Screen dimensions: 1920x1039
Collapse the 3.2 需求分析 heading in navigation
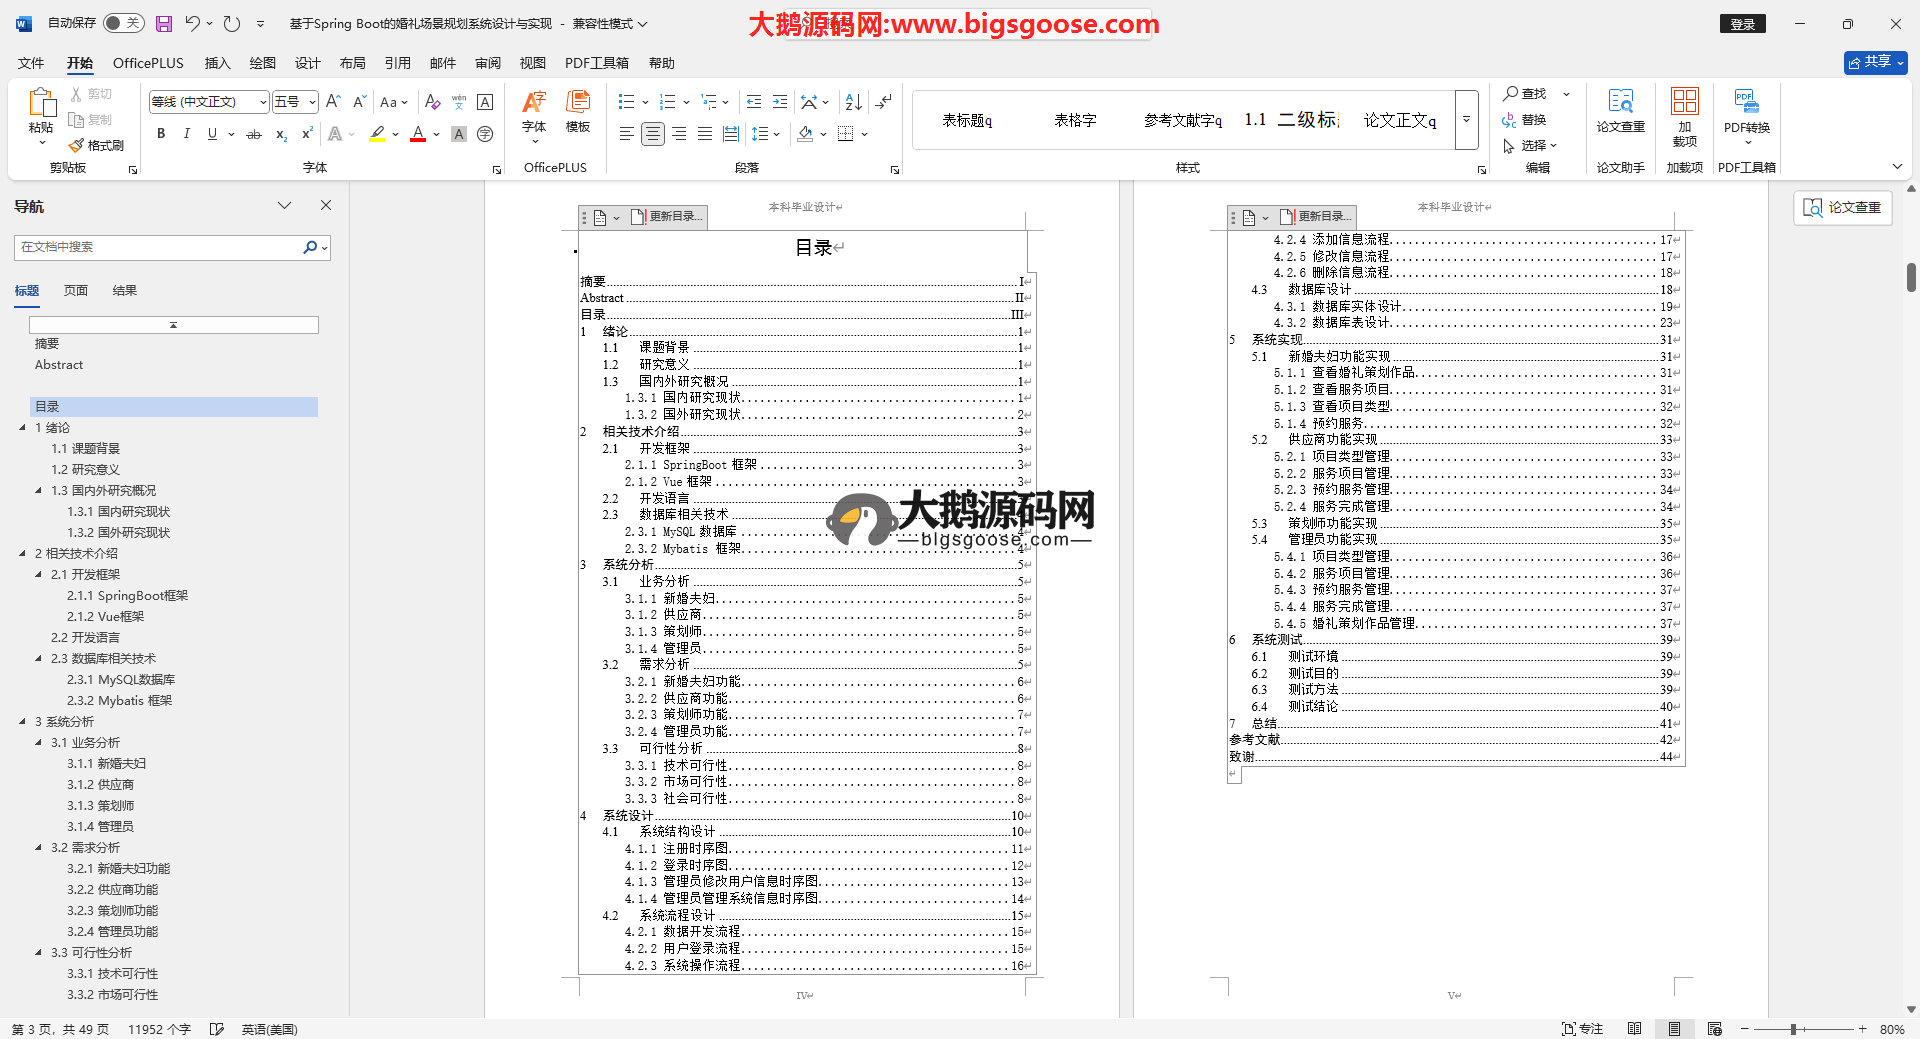pyautogui.click(x=39, y=848)
